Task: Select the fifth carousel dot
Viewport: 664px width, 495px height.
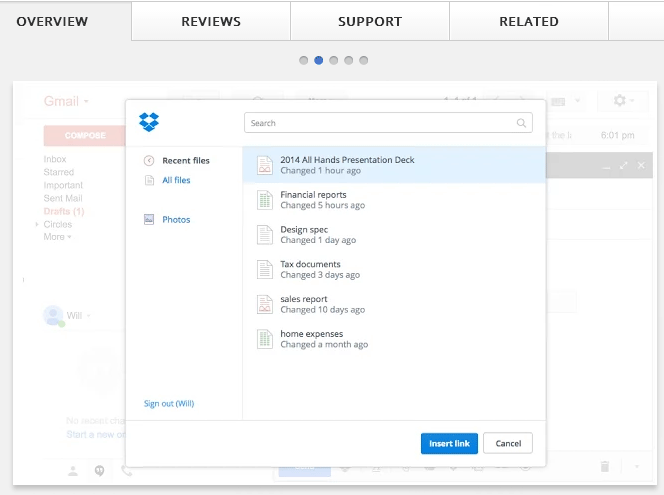Action: coord(364,60)
